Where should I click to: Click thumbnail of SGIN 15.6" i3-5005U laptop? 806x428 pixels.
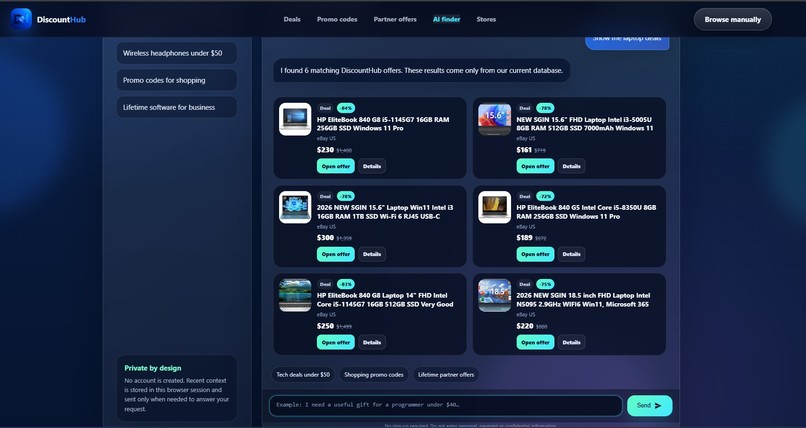coord(494,119)
